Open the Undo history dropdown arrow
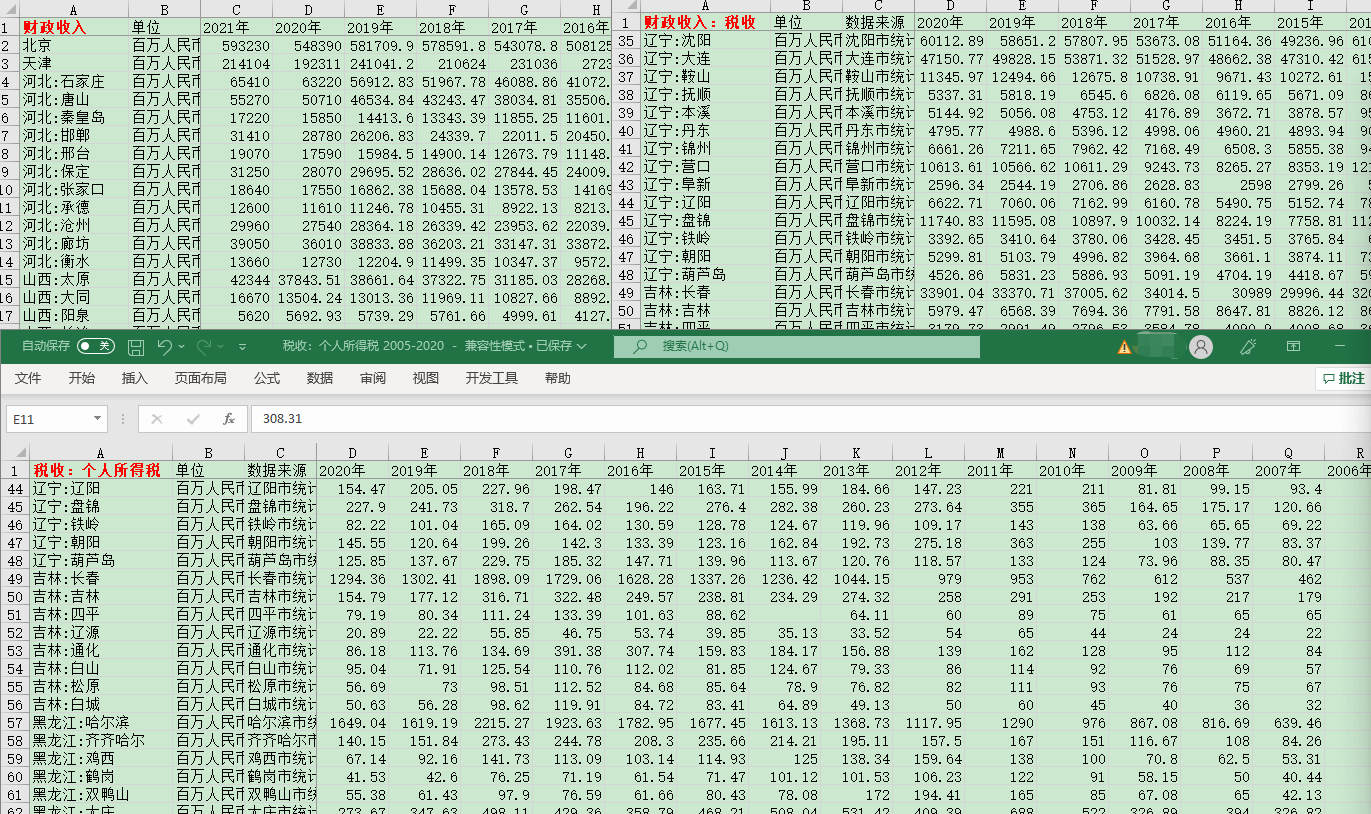1371x814 pixels. click(x=182, y=347)
